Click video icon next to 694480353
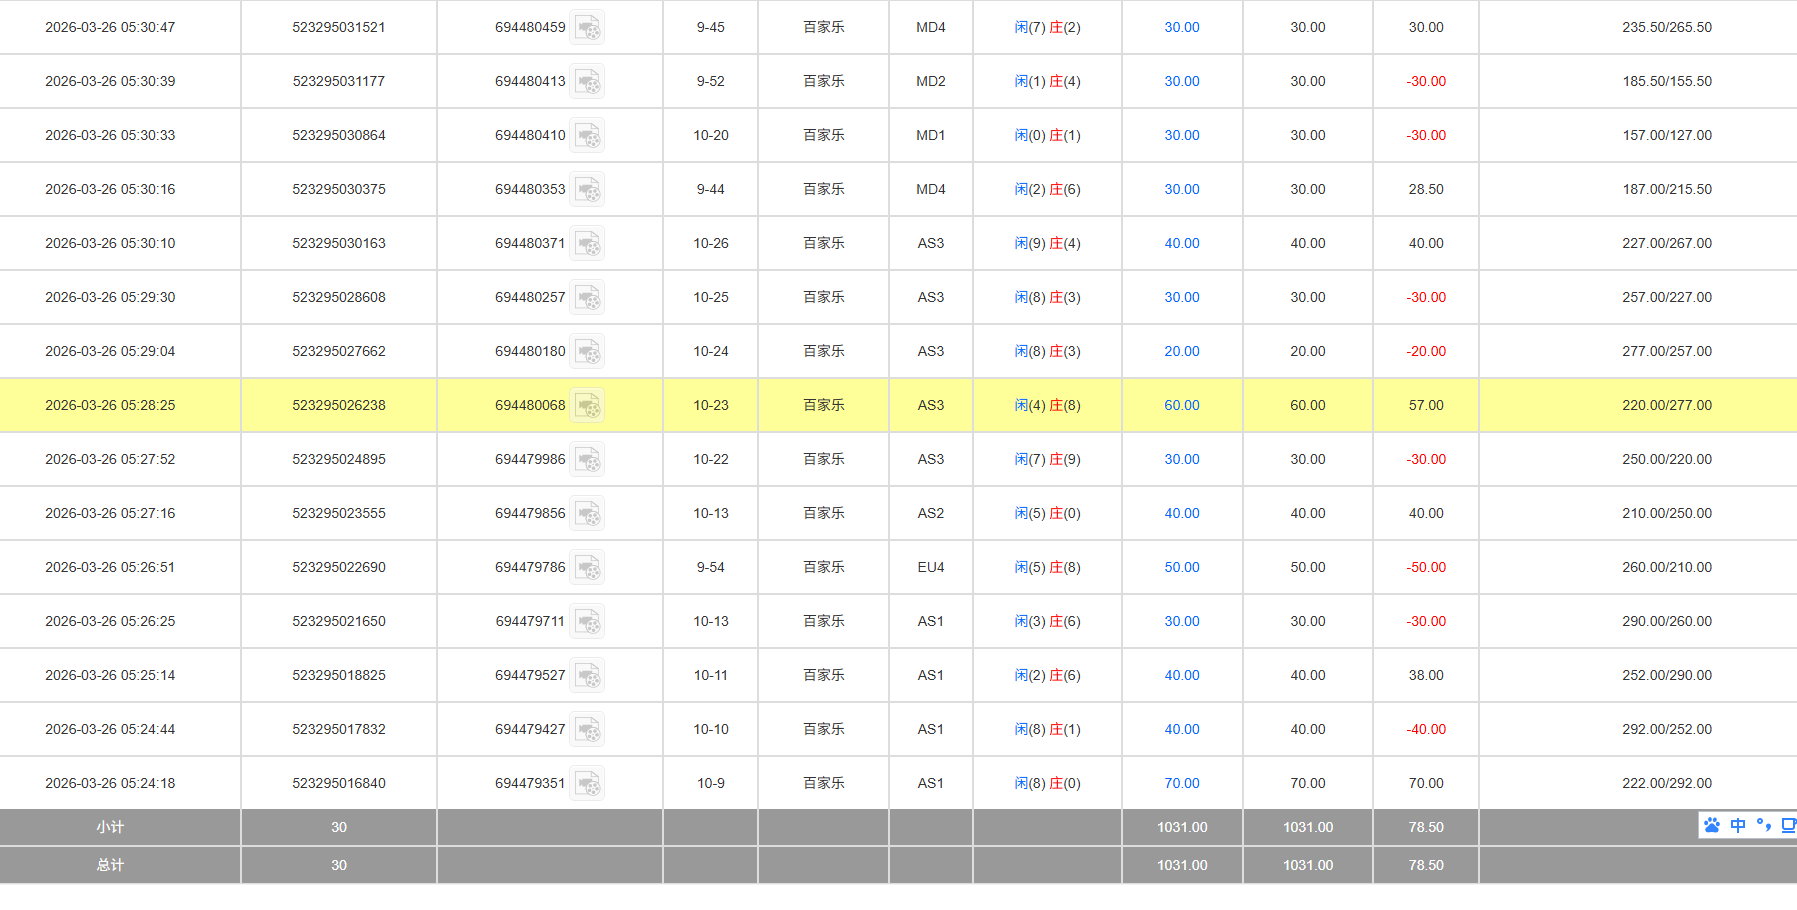This screenshot has height=910, width=1797. 588,190
